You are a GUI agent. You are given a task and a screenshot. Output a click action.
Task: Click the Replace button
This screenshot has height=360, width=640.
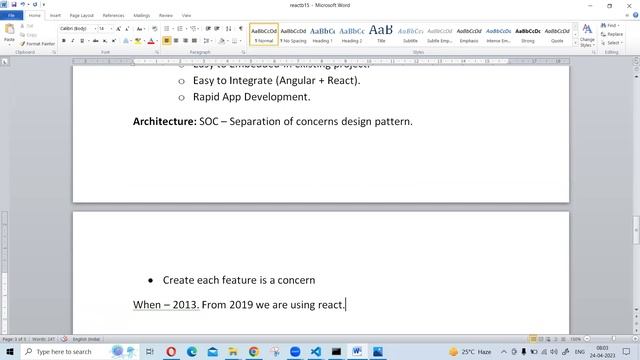(x=612, y=34)
